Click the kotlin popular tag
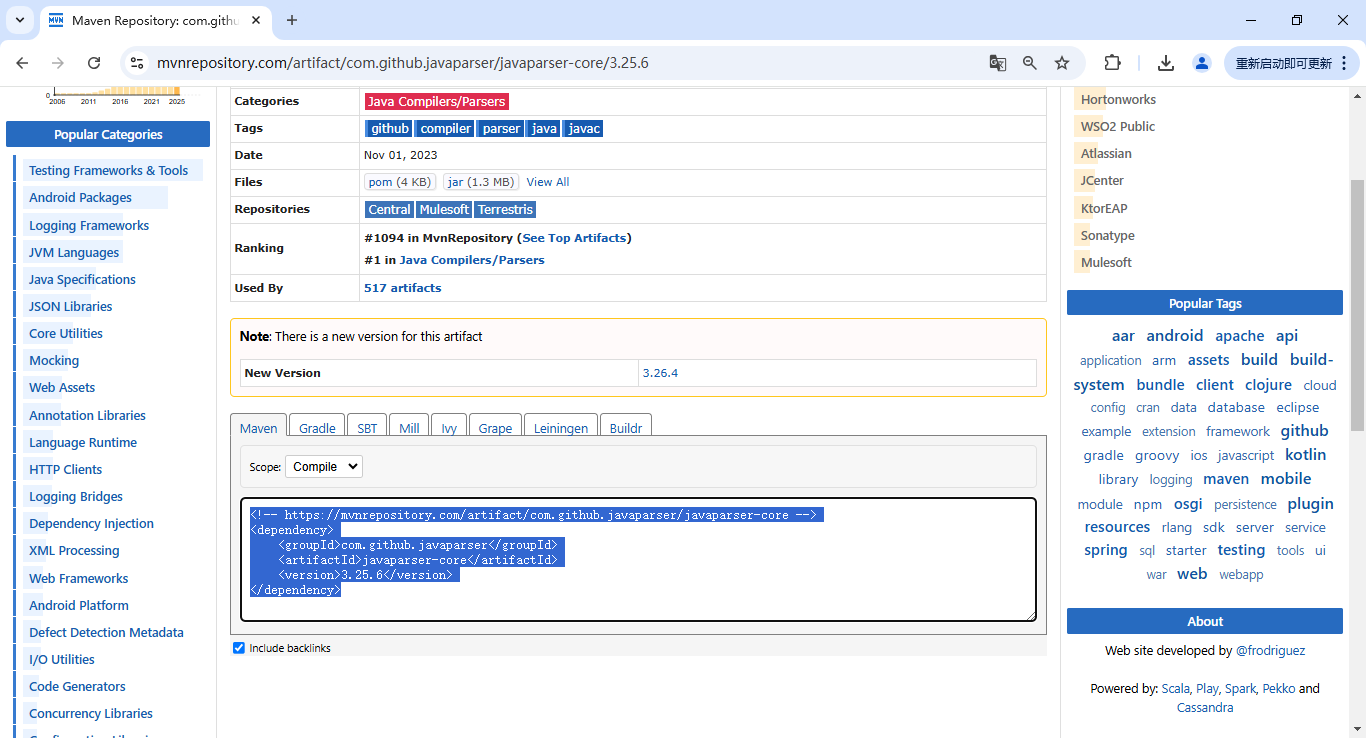Screen dimensions: 1366x738 pyautogui.click(x=1305, y=455)
